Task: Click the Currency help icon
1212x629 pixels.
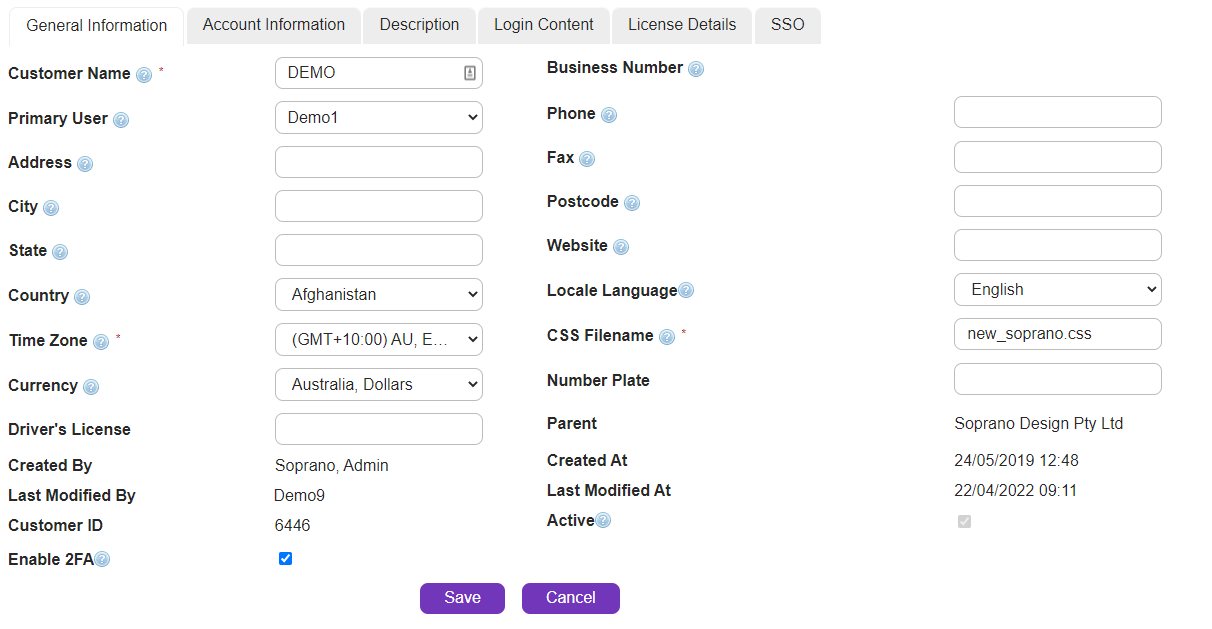Action: click(x=91, y=387)
